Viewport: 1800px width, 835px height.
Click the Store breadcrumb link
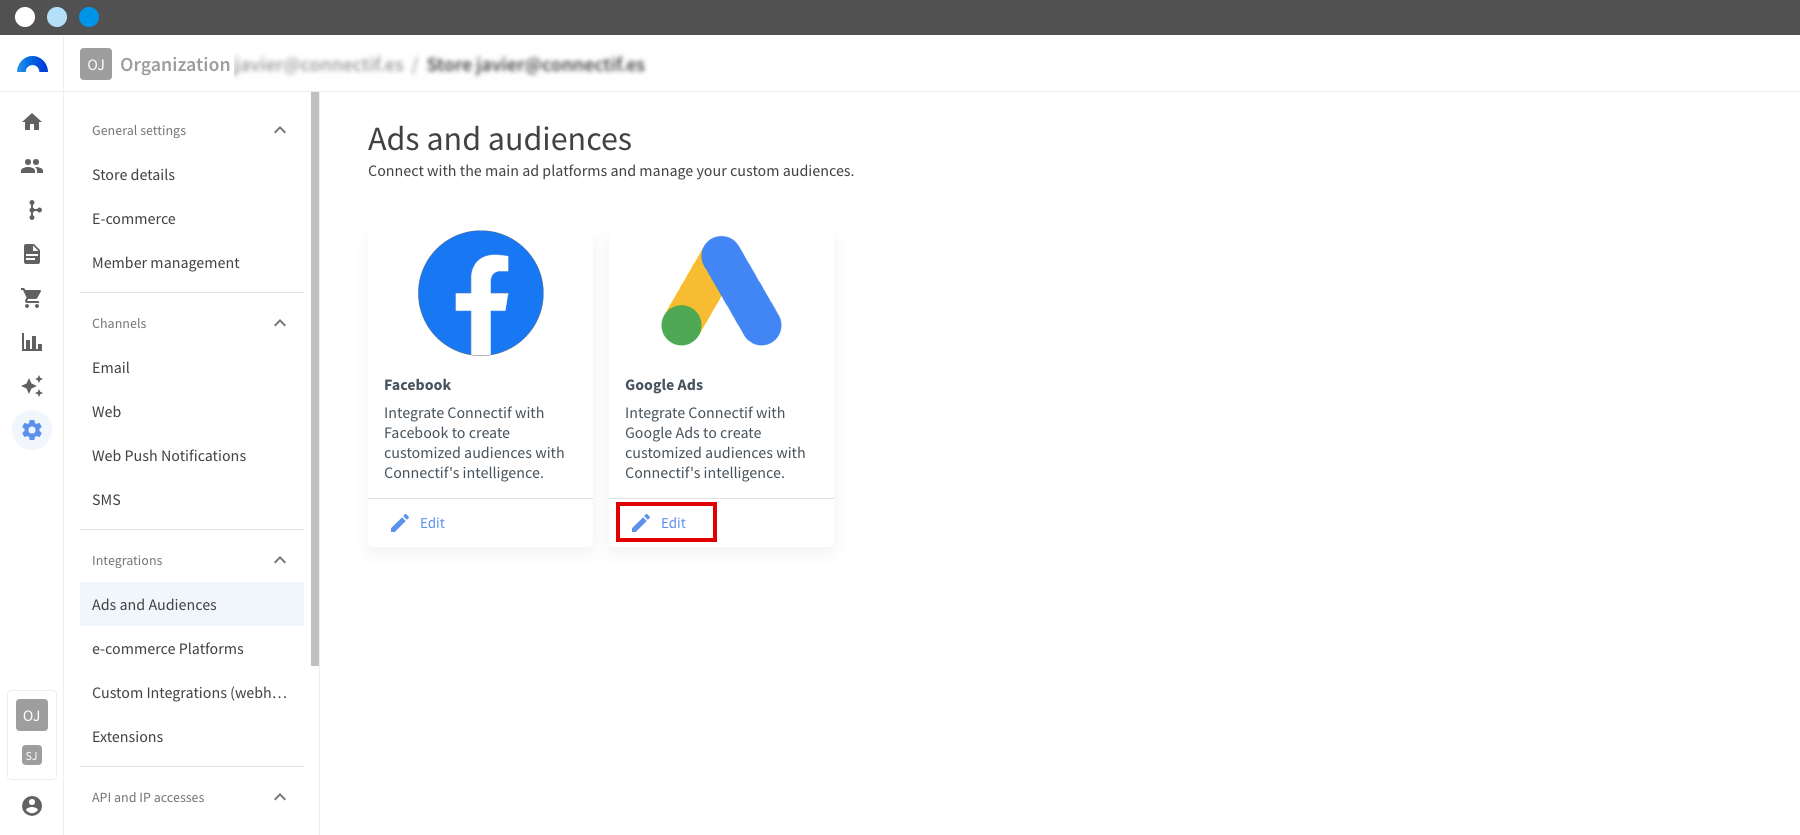536,64
